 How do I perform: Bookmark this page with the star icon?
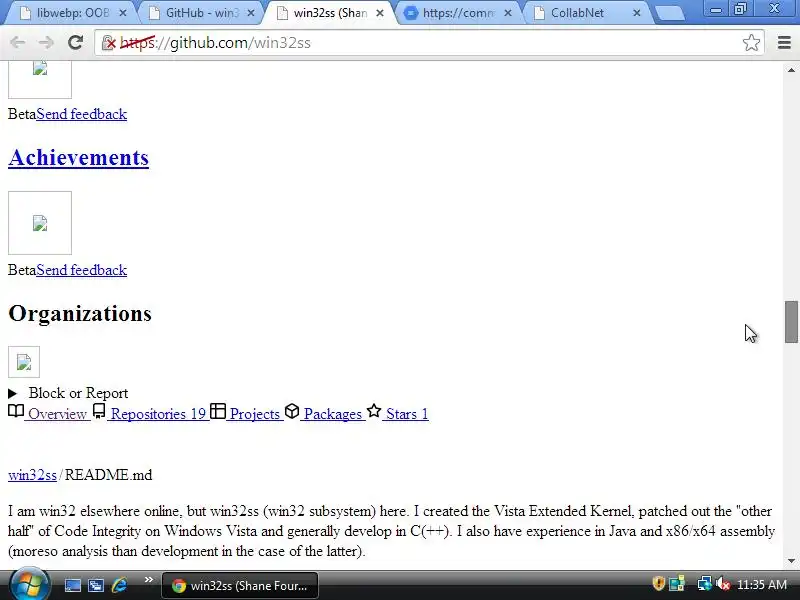[751, 43]
